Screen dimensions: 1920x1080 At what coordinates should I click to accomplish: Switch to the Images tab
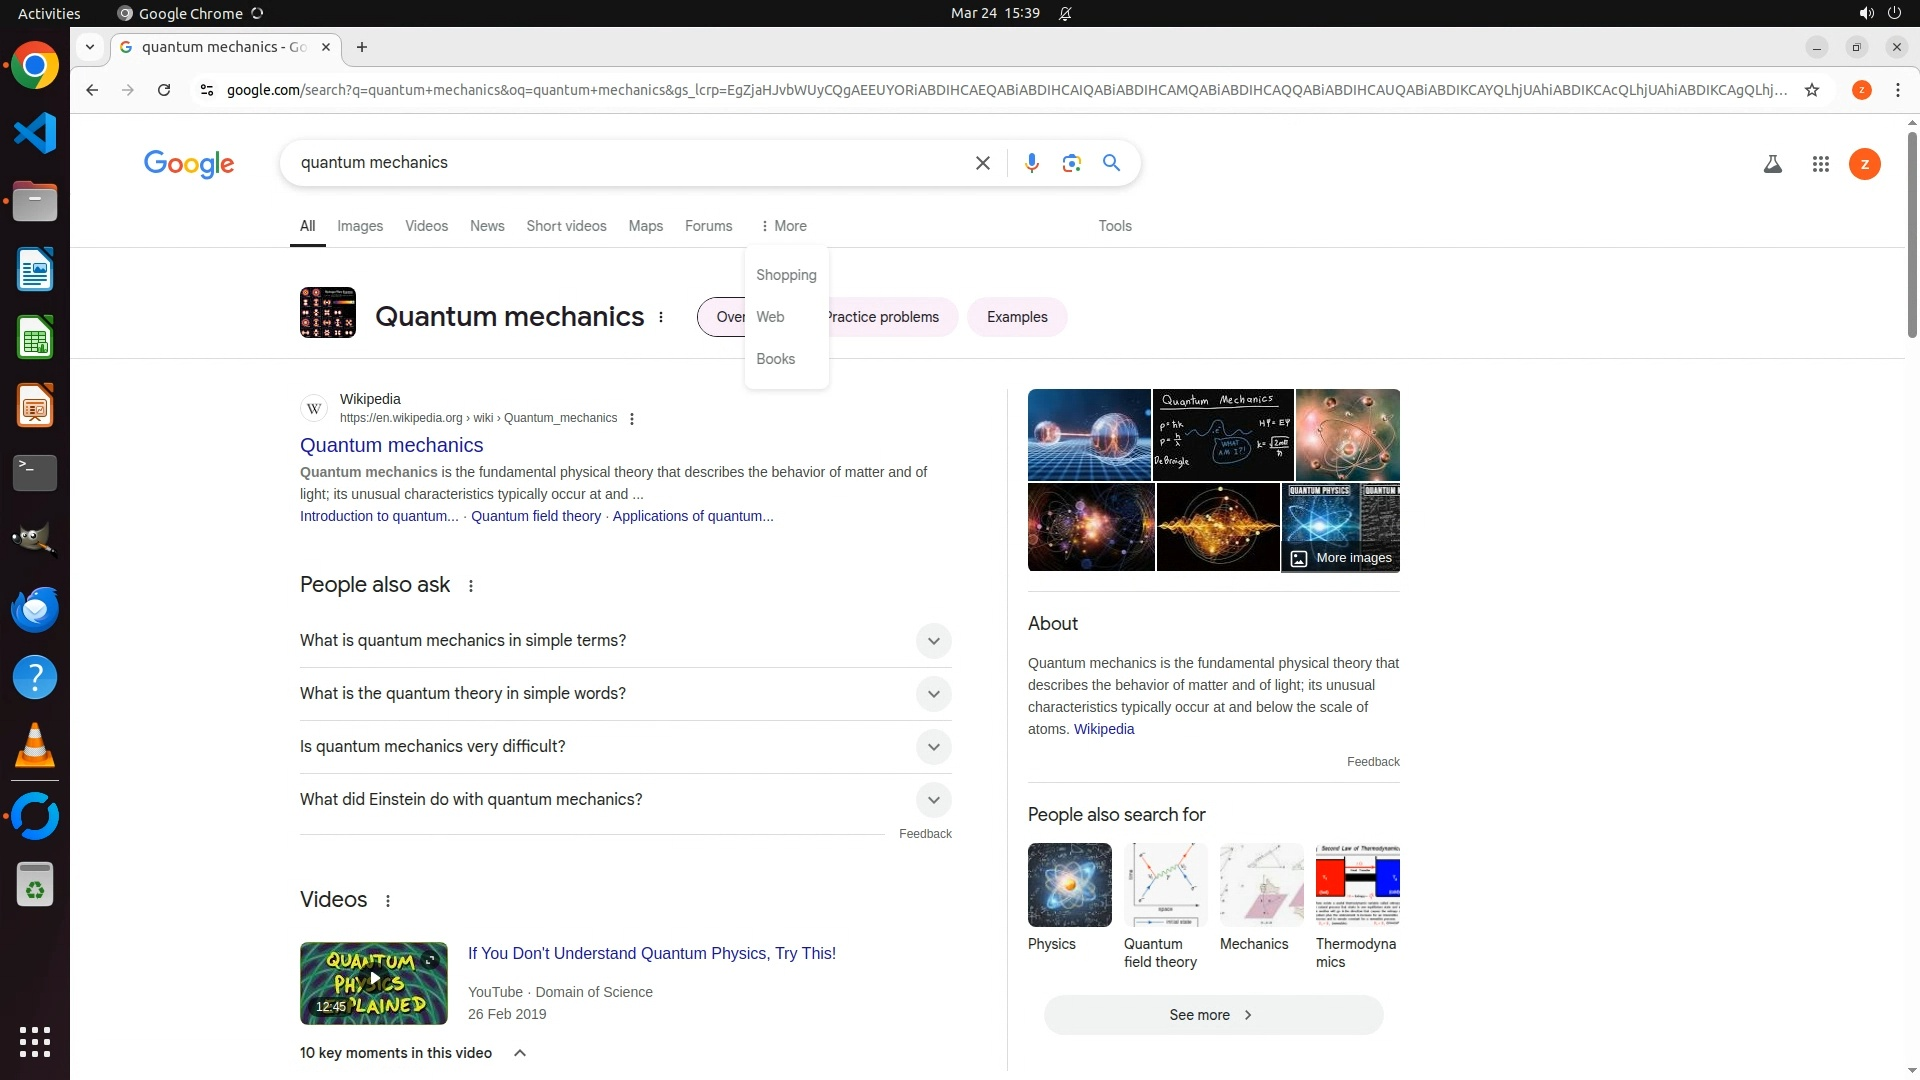click(360, 226)
